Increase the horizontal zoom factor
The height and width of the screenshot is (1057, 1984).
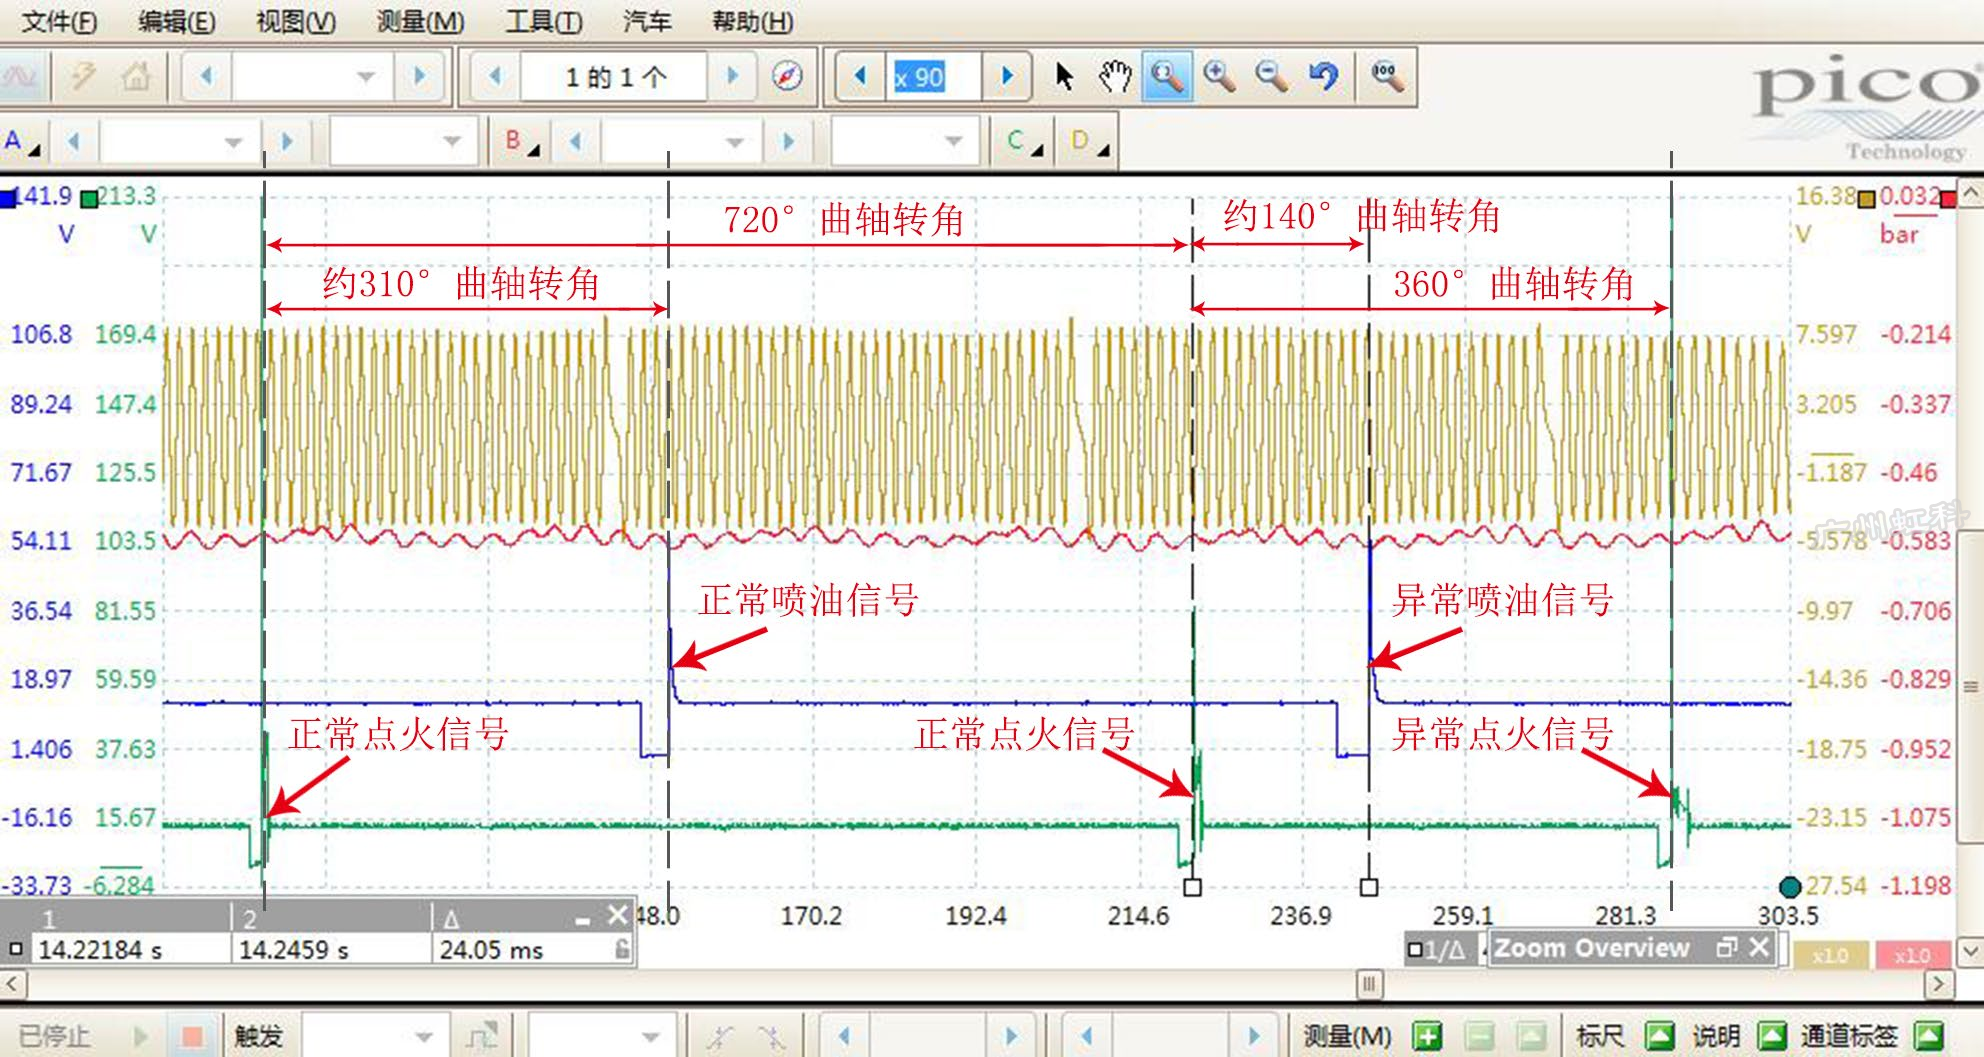(1007, 76)
